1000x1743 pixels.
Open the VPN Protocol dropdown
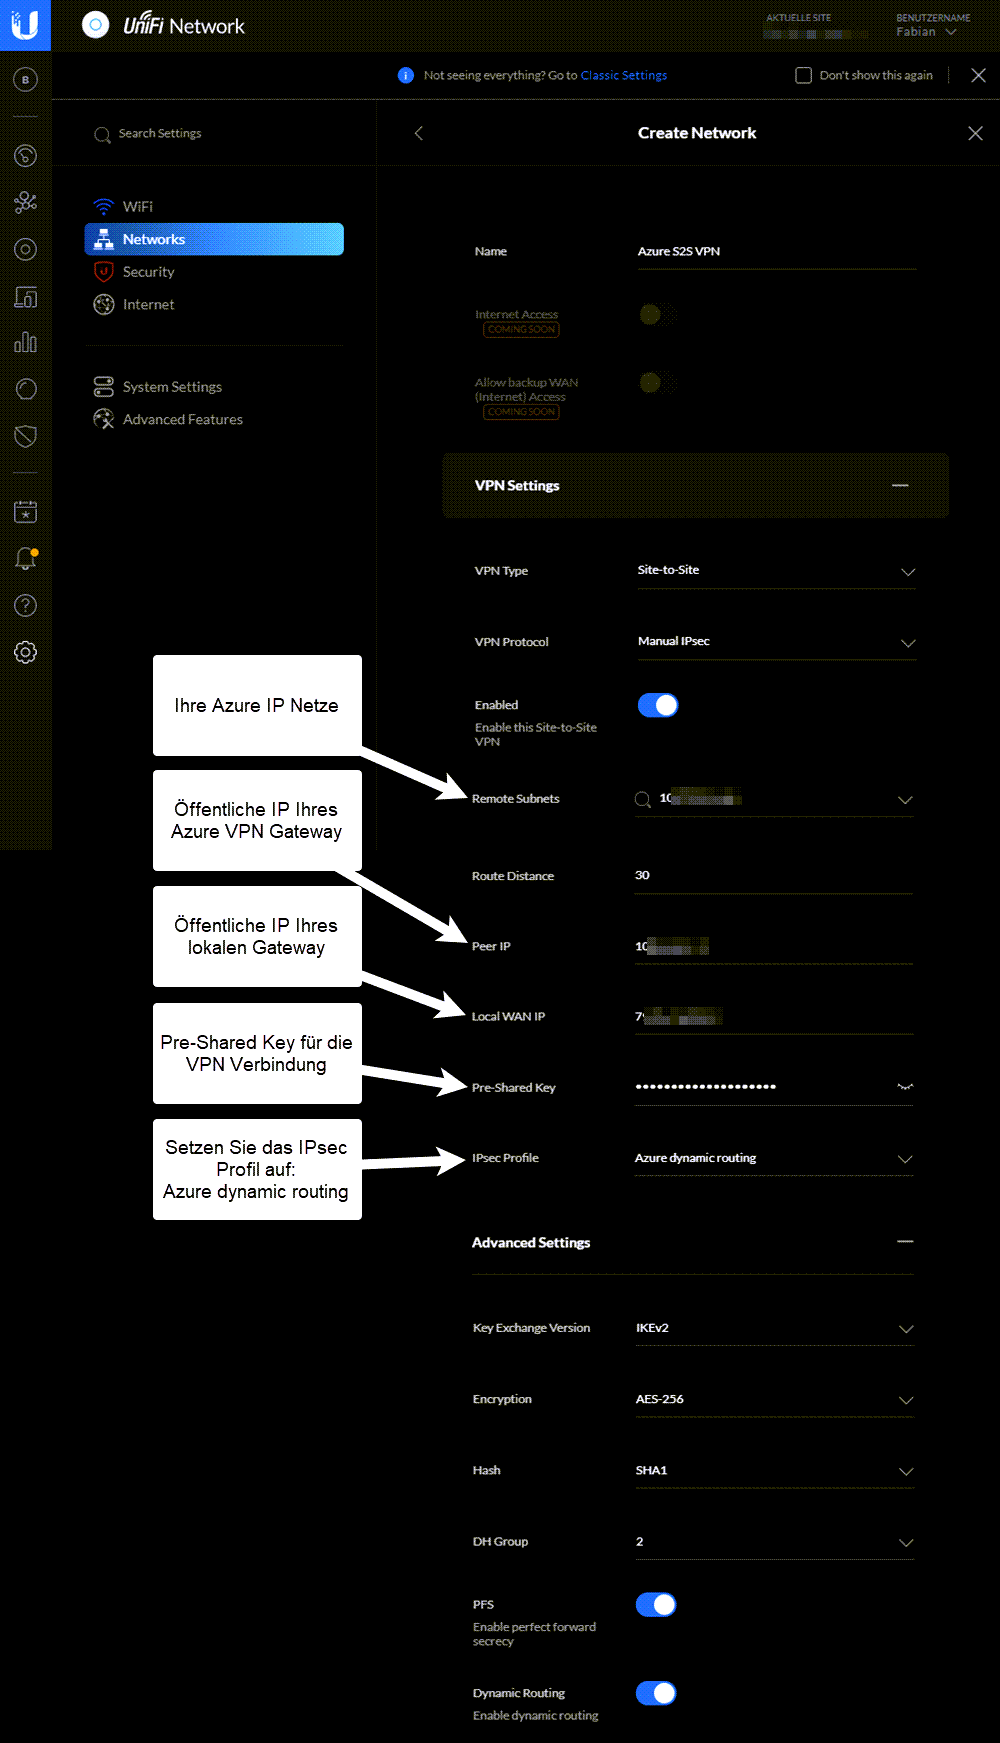coord(776,642)
